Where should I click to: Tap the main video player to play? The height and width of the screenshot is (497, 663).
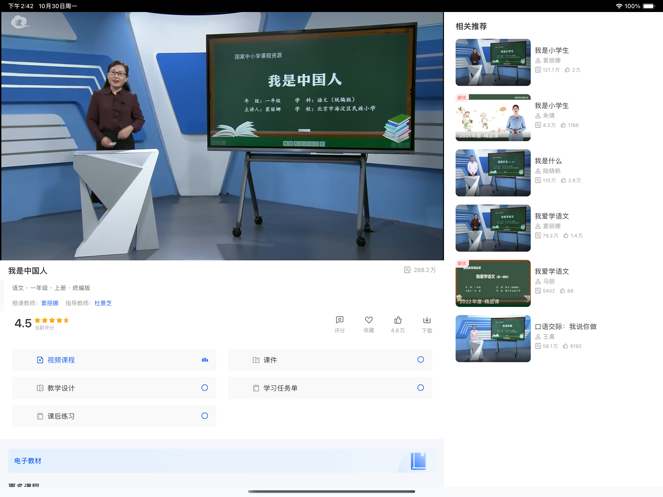tap(222, 136)
